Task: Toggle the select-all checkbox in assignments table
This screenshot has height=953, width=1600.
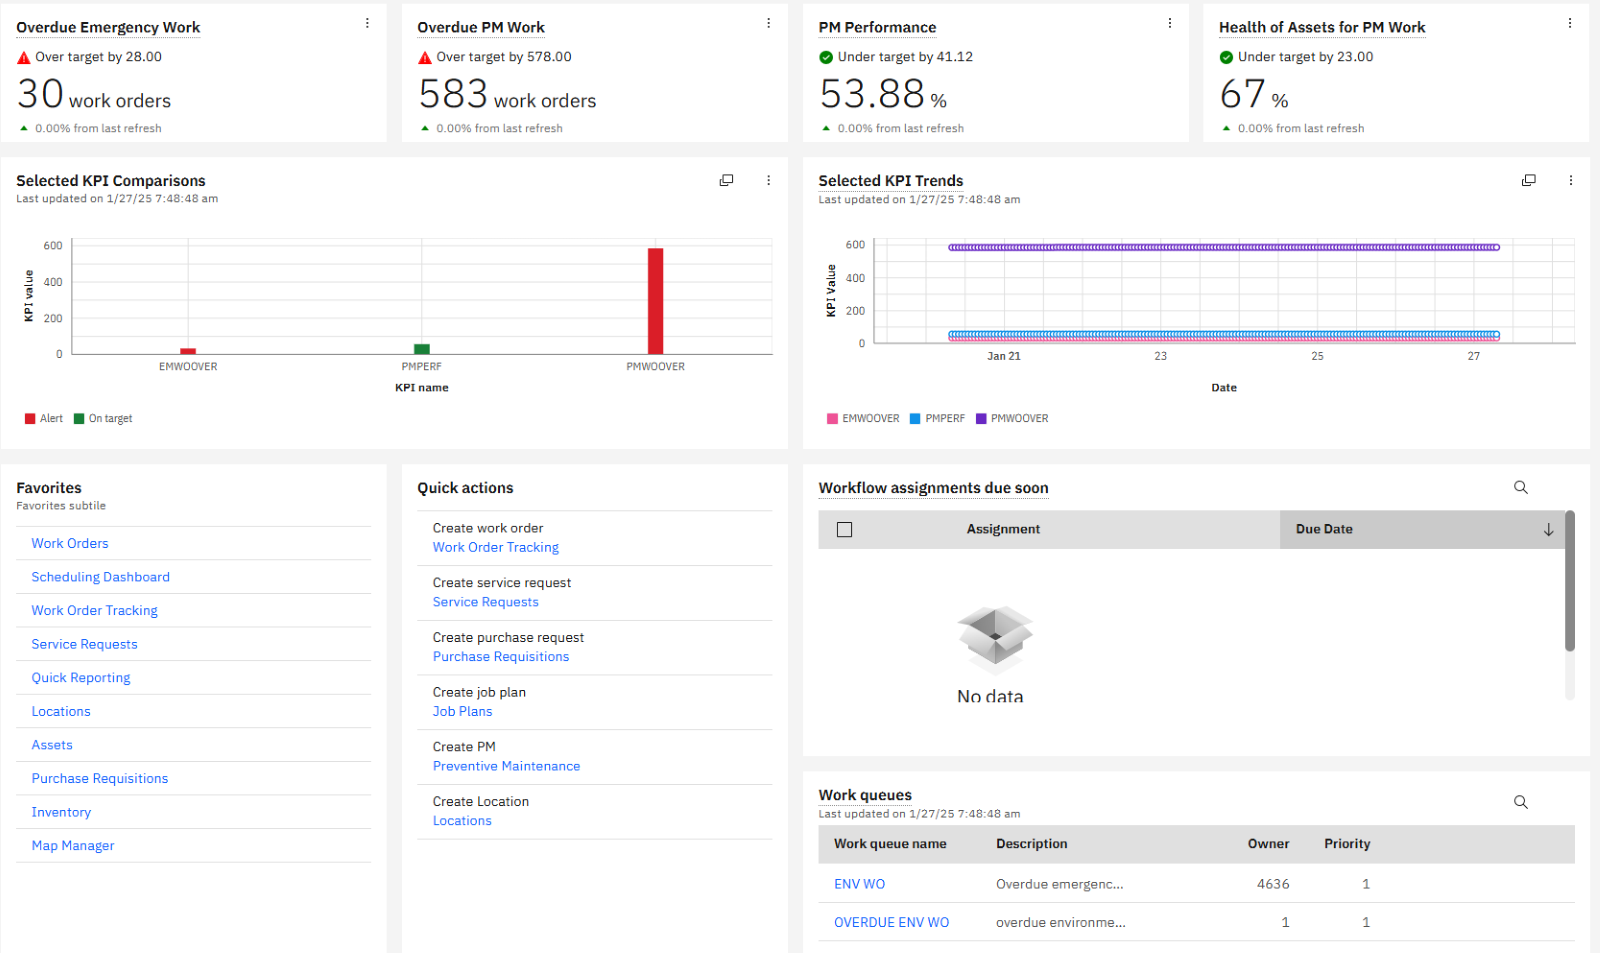Action: pyautogui.click(x=844, y=529)
